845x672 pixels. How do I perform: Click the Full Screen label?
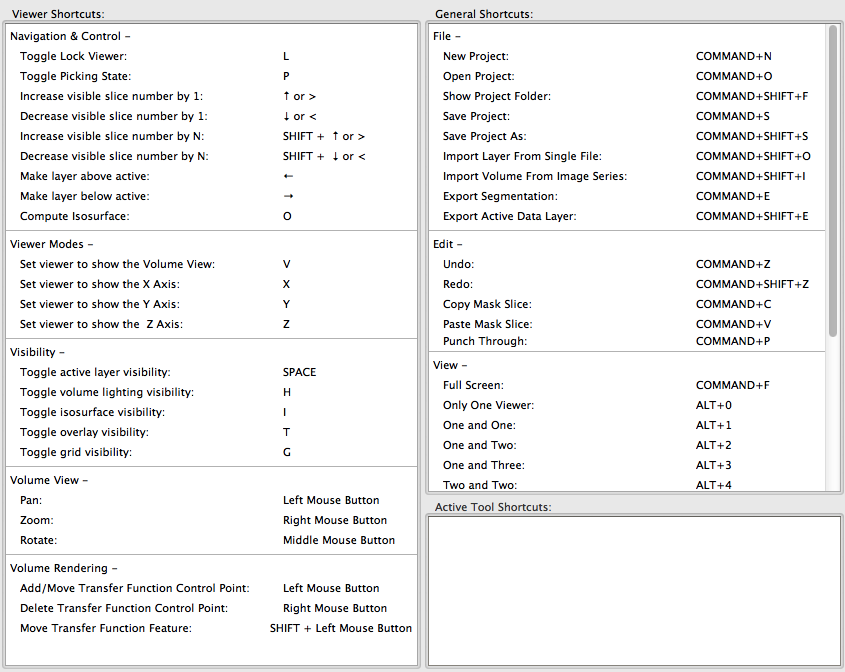[473, 385]
